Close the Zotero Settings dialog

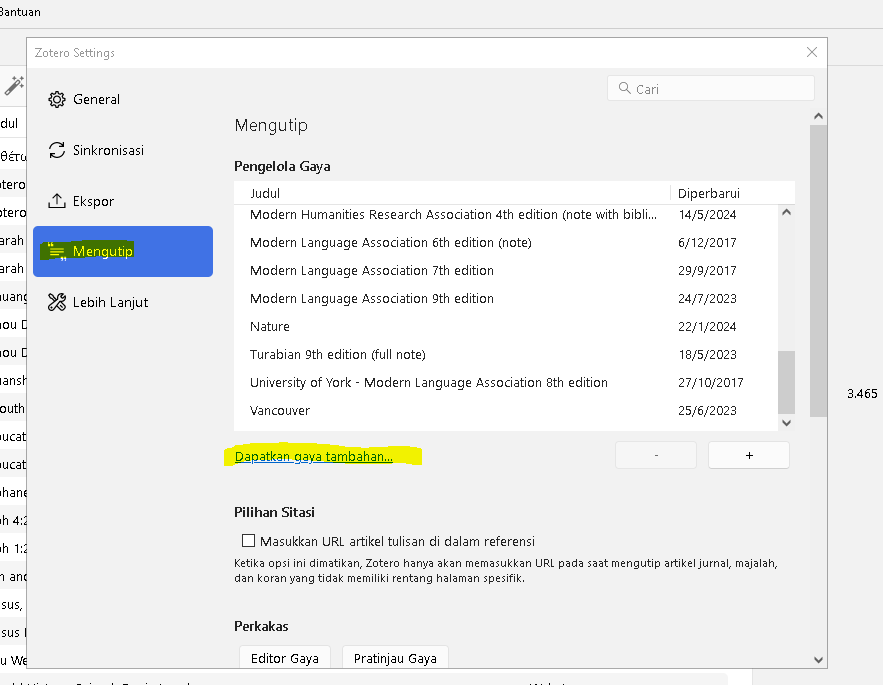coord(811,52)
